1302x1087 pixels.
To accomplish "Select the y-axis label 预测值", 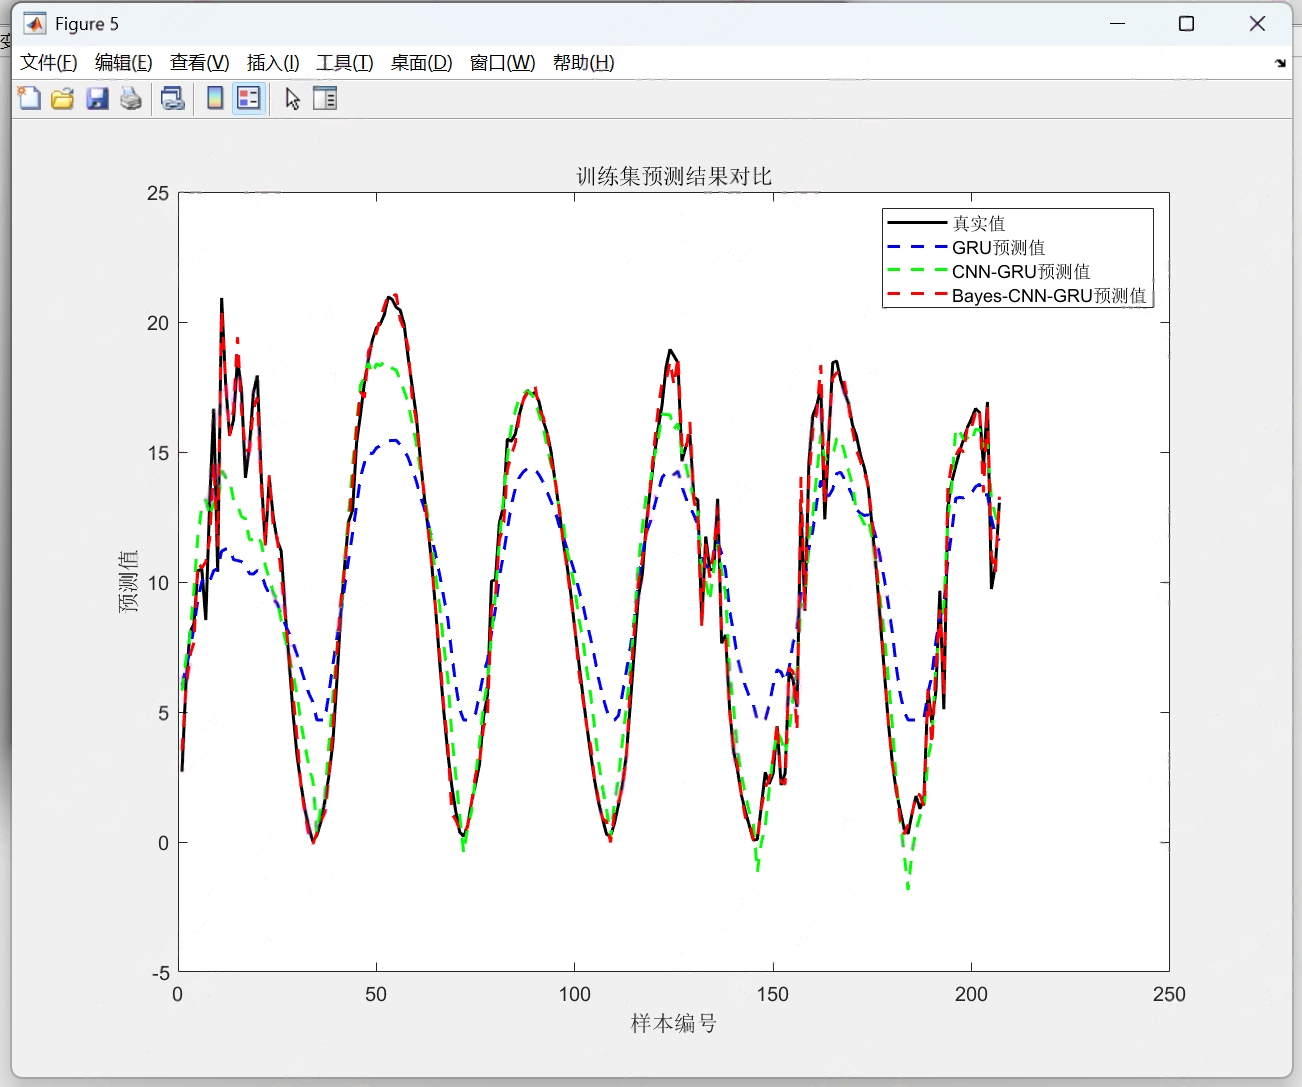I will click(x=129, y=581).
